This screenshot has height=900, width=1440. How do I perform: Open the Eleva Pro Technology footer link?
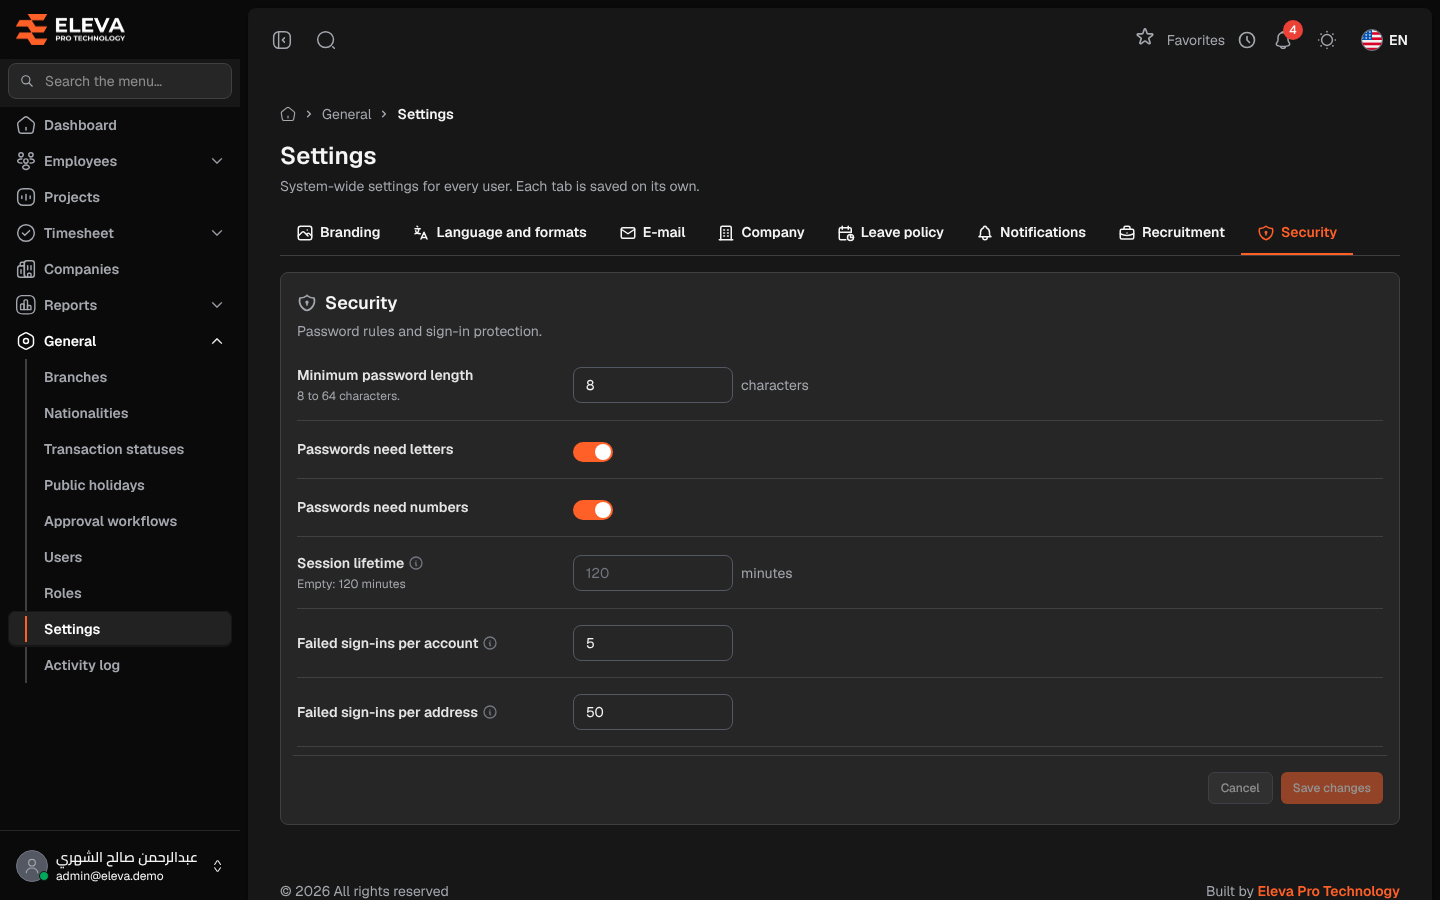pyautogui.click(x=1328, y=891)
